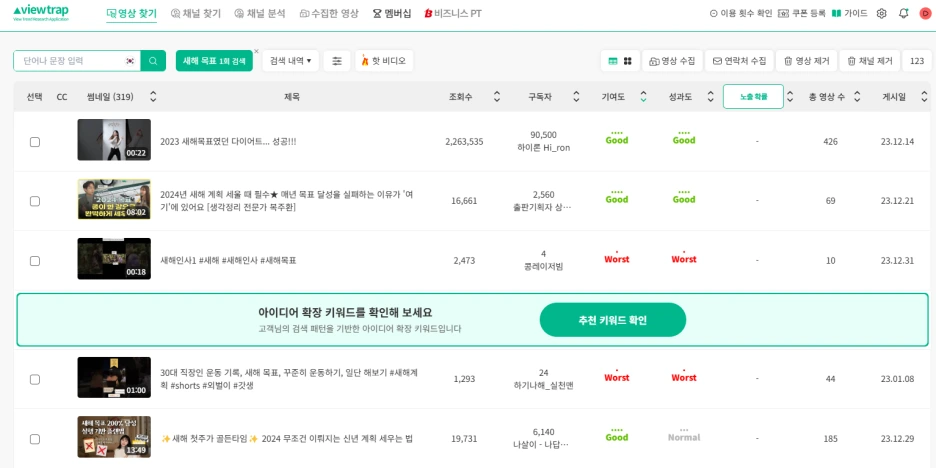Open the filter sliders settings icon
936x468 pixels.
337,61
